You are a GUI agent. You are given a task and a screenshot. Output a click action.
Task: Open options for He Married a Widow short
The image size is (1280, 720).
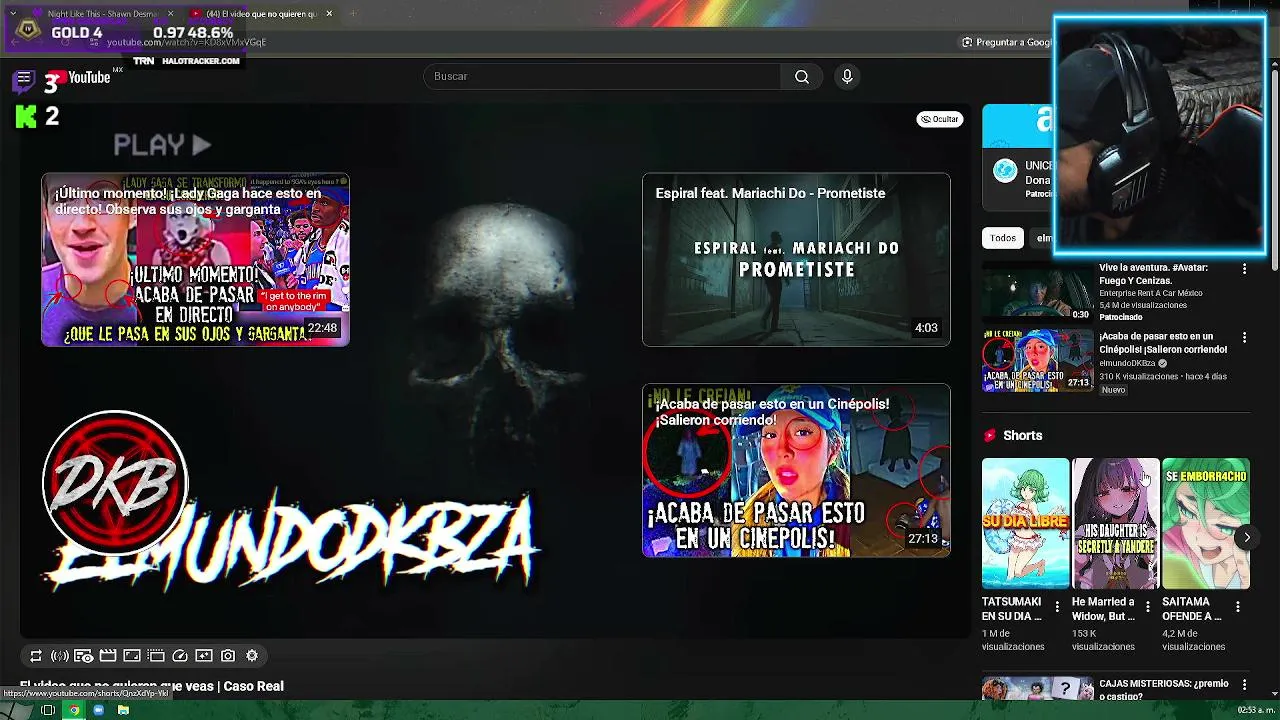click(x=1147, y=607)
